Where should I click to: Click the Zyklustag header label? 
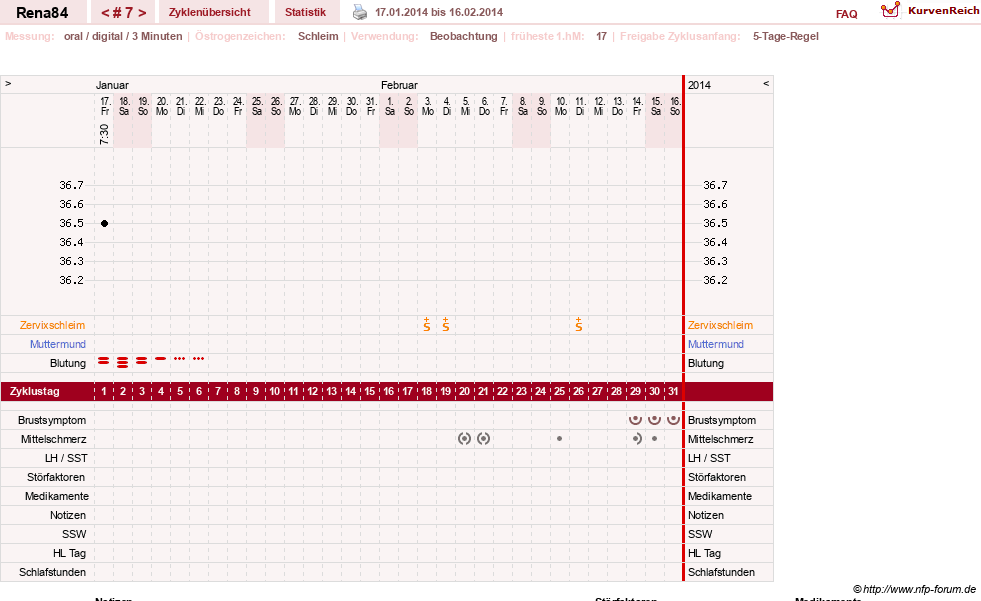point(35,391)
